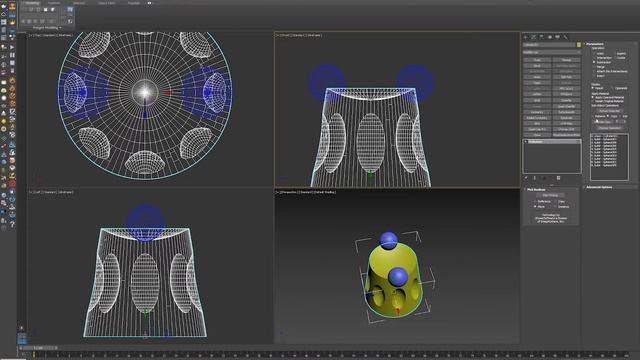This screenshot has height=360, width=640.
Task: Click the question mark help icon in left toolbar
Action: coord(12,224)
